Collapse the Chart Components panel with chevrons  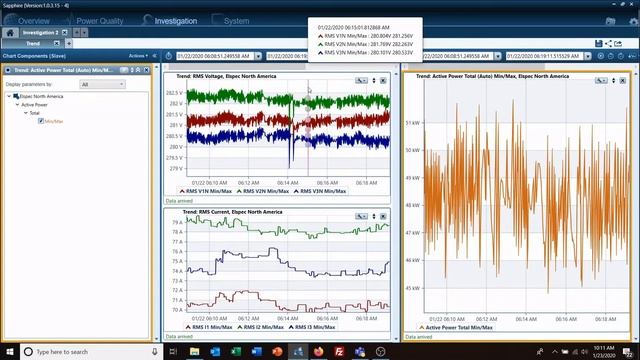(x=155, y=56)
